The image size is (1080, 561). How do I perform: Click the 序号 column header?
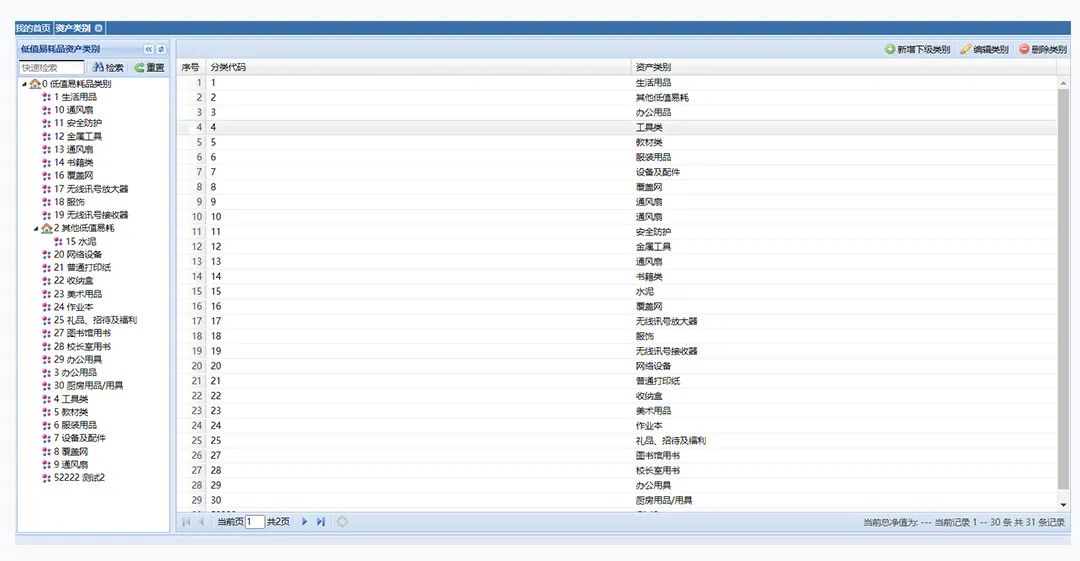tap(191, 68)
